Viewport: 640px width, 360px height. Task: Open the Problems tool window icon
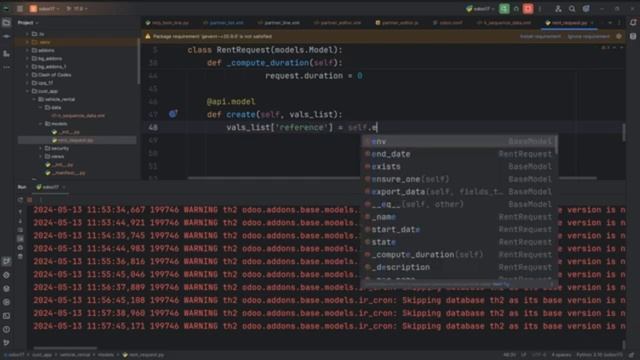(6, 329)
